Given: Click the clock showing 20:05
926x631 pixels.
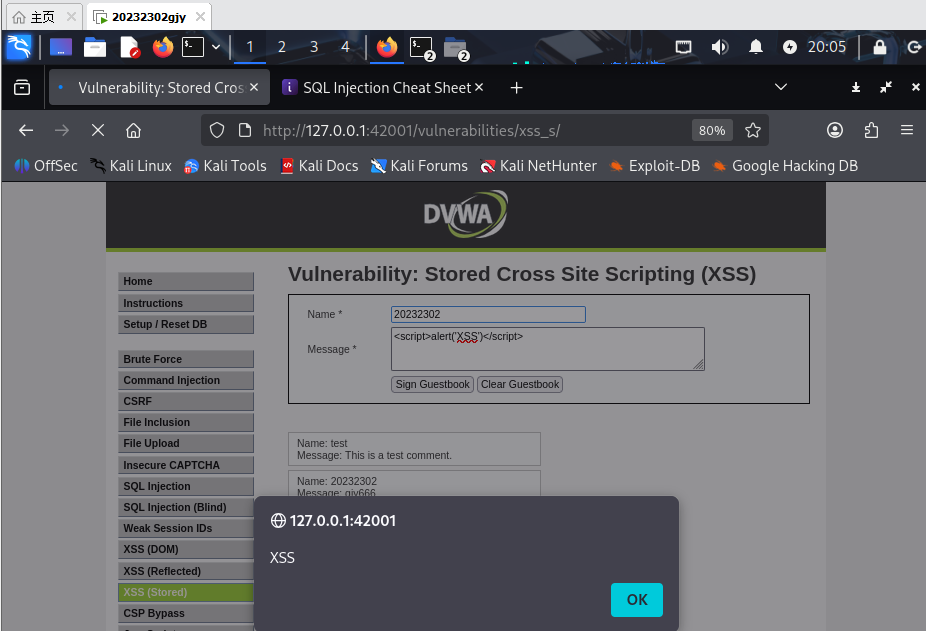Looking at the screenshot, I should tap(827, 47).
